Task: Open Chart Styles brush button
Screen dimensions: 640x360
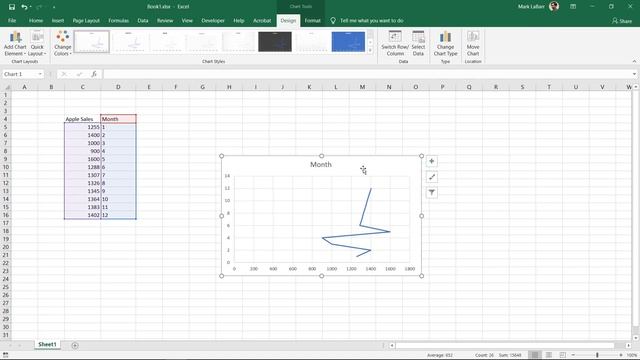Action: 432,177
